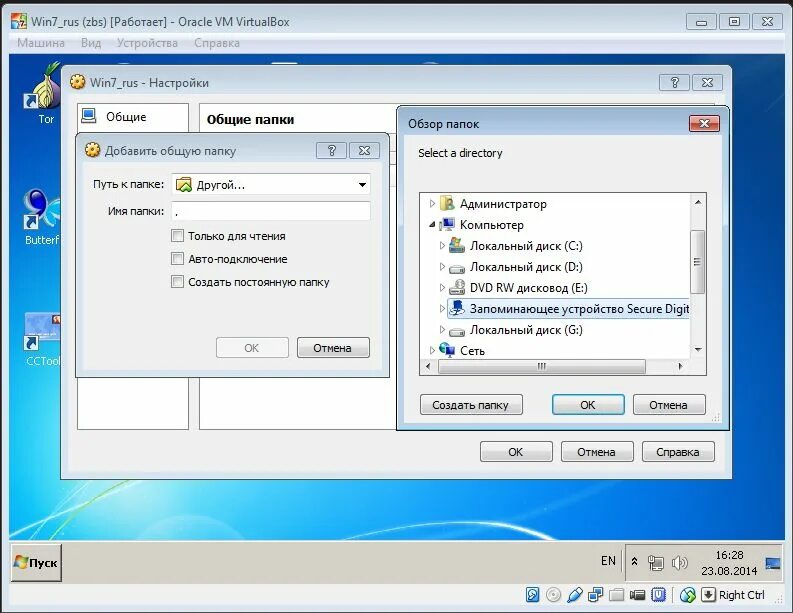Screen dimensions: 793x613
Task: Click the Butterfly shortcut icon on the guest desktop
Action: click(42, 207)
